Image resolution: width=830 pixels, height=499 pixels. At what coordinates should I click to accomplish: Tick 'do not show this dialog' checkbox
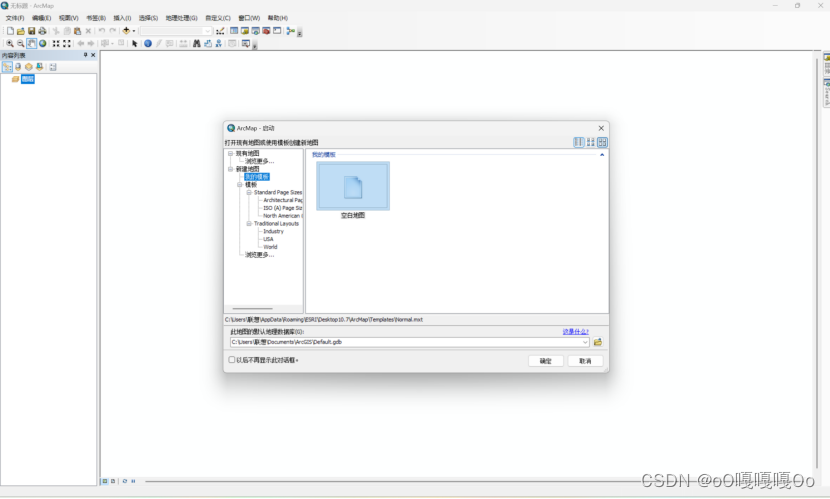point(231,360)
